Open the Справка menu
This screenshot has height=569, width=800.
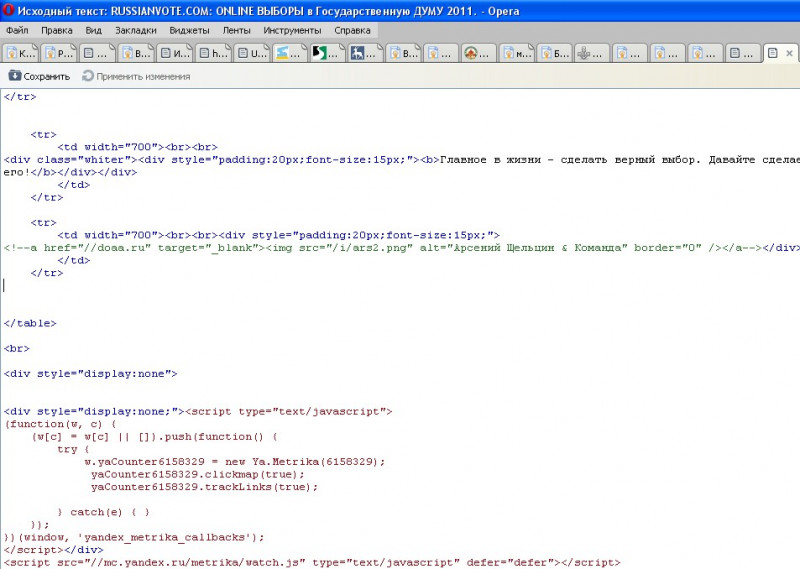point(352,30)
